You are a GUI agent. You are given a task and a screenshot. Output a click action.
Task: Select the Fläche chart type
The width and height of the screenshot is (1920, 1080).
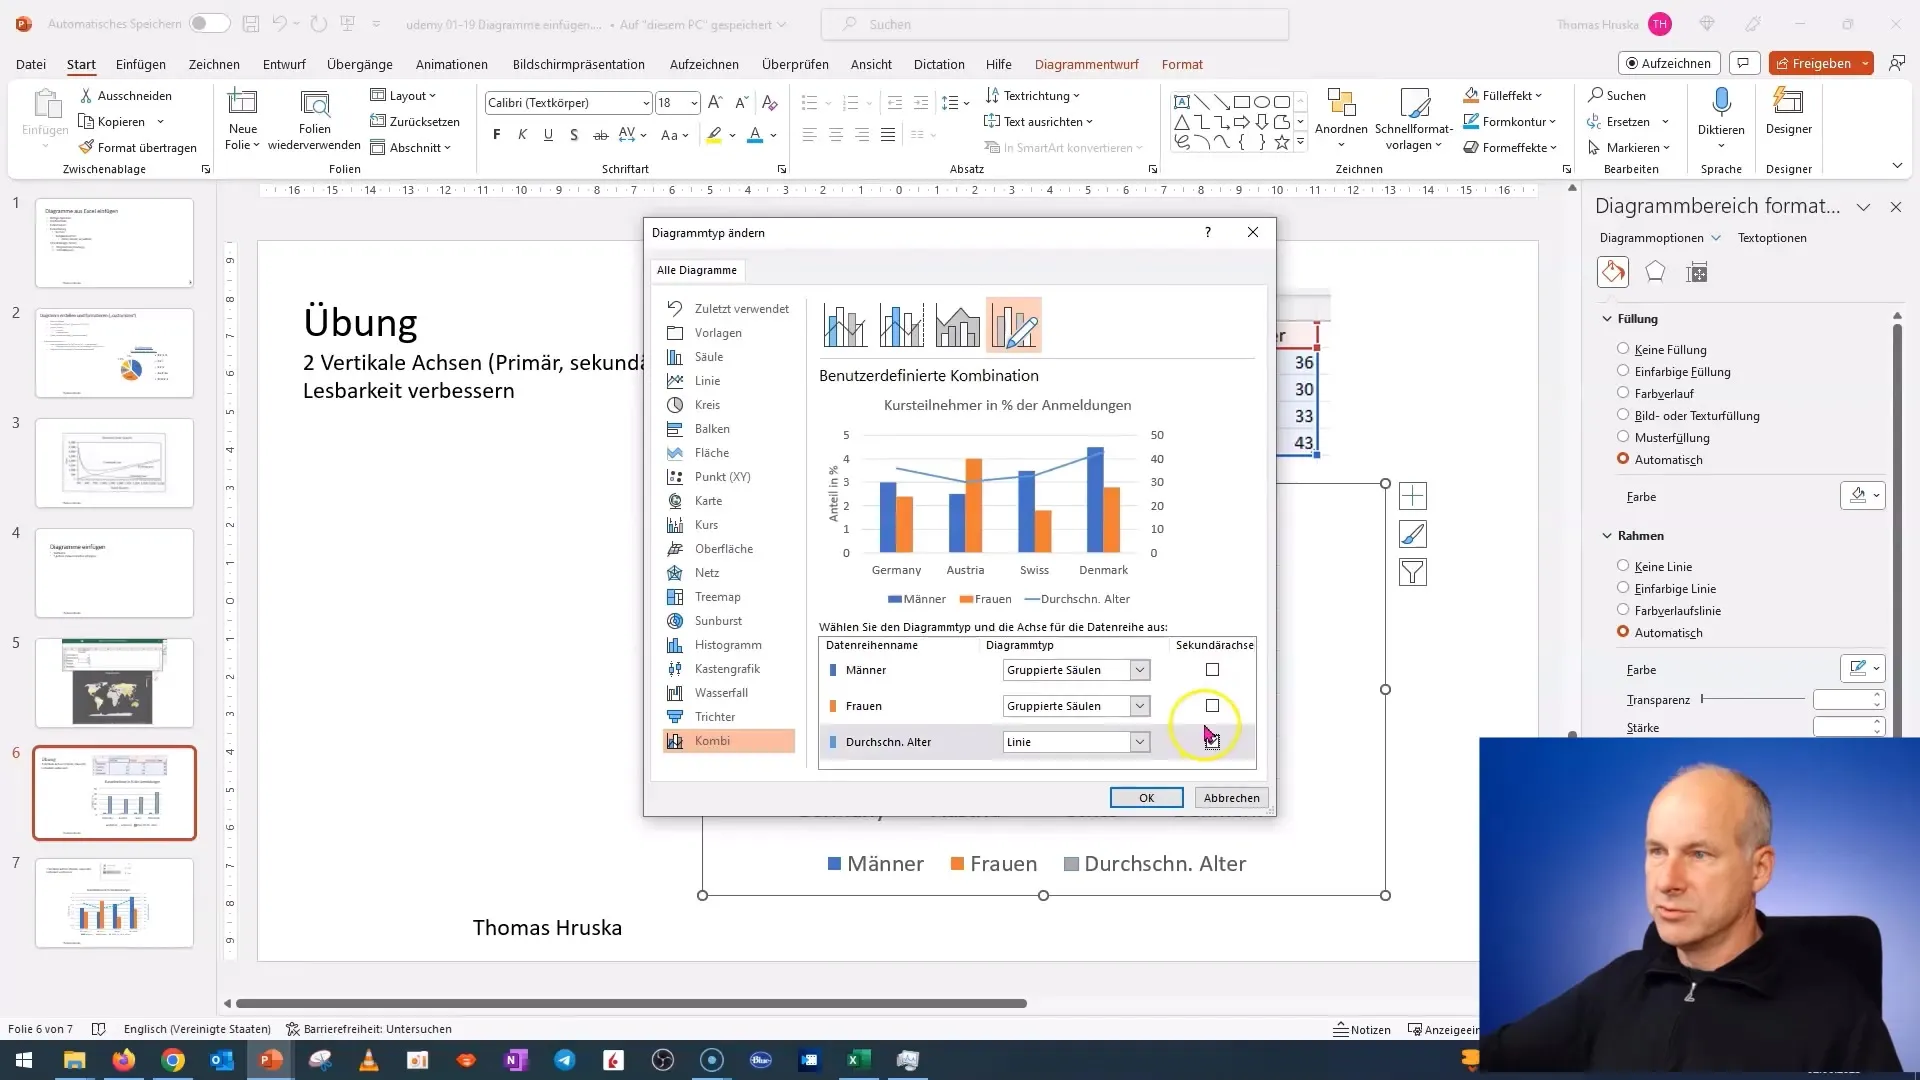[x=713, y=452]
